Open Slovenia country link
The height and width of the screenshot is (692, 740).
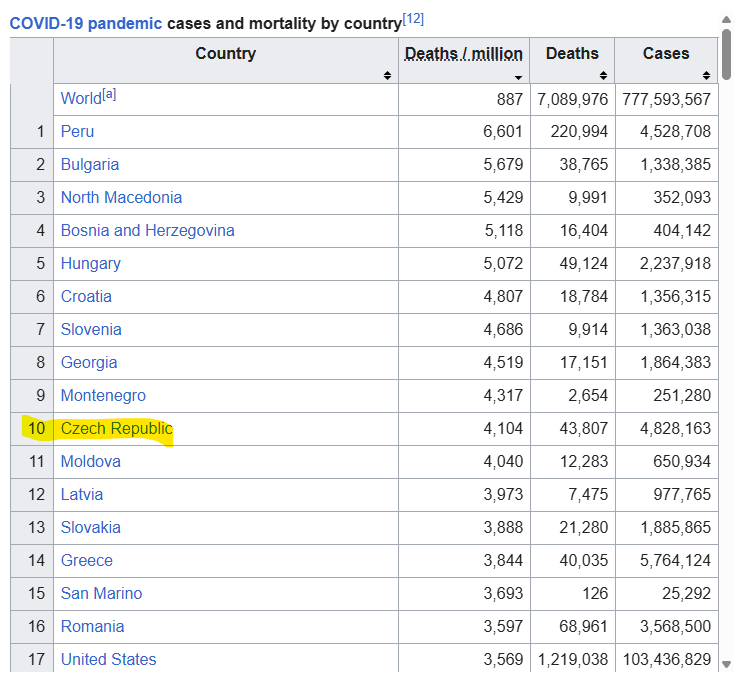point(91,329)
